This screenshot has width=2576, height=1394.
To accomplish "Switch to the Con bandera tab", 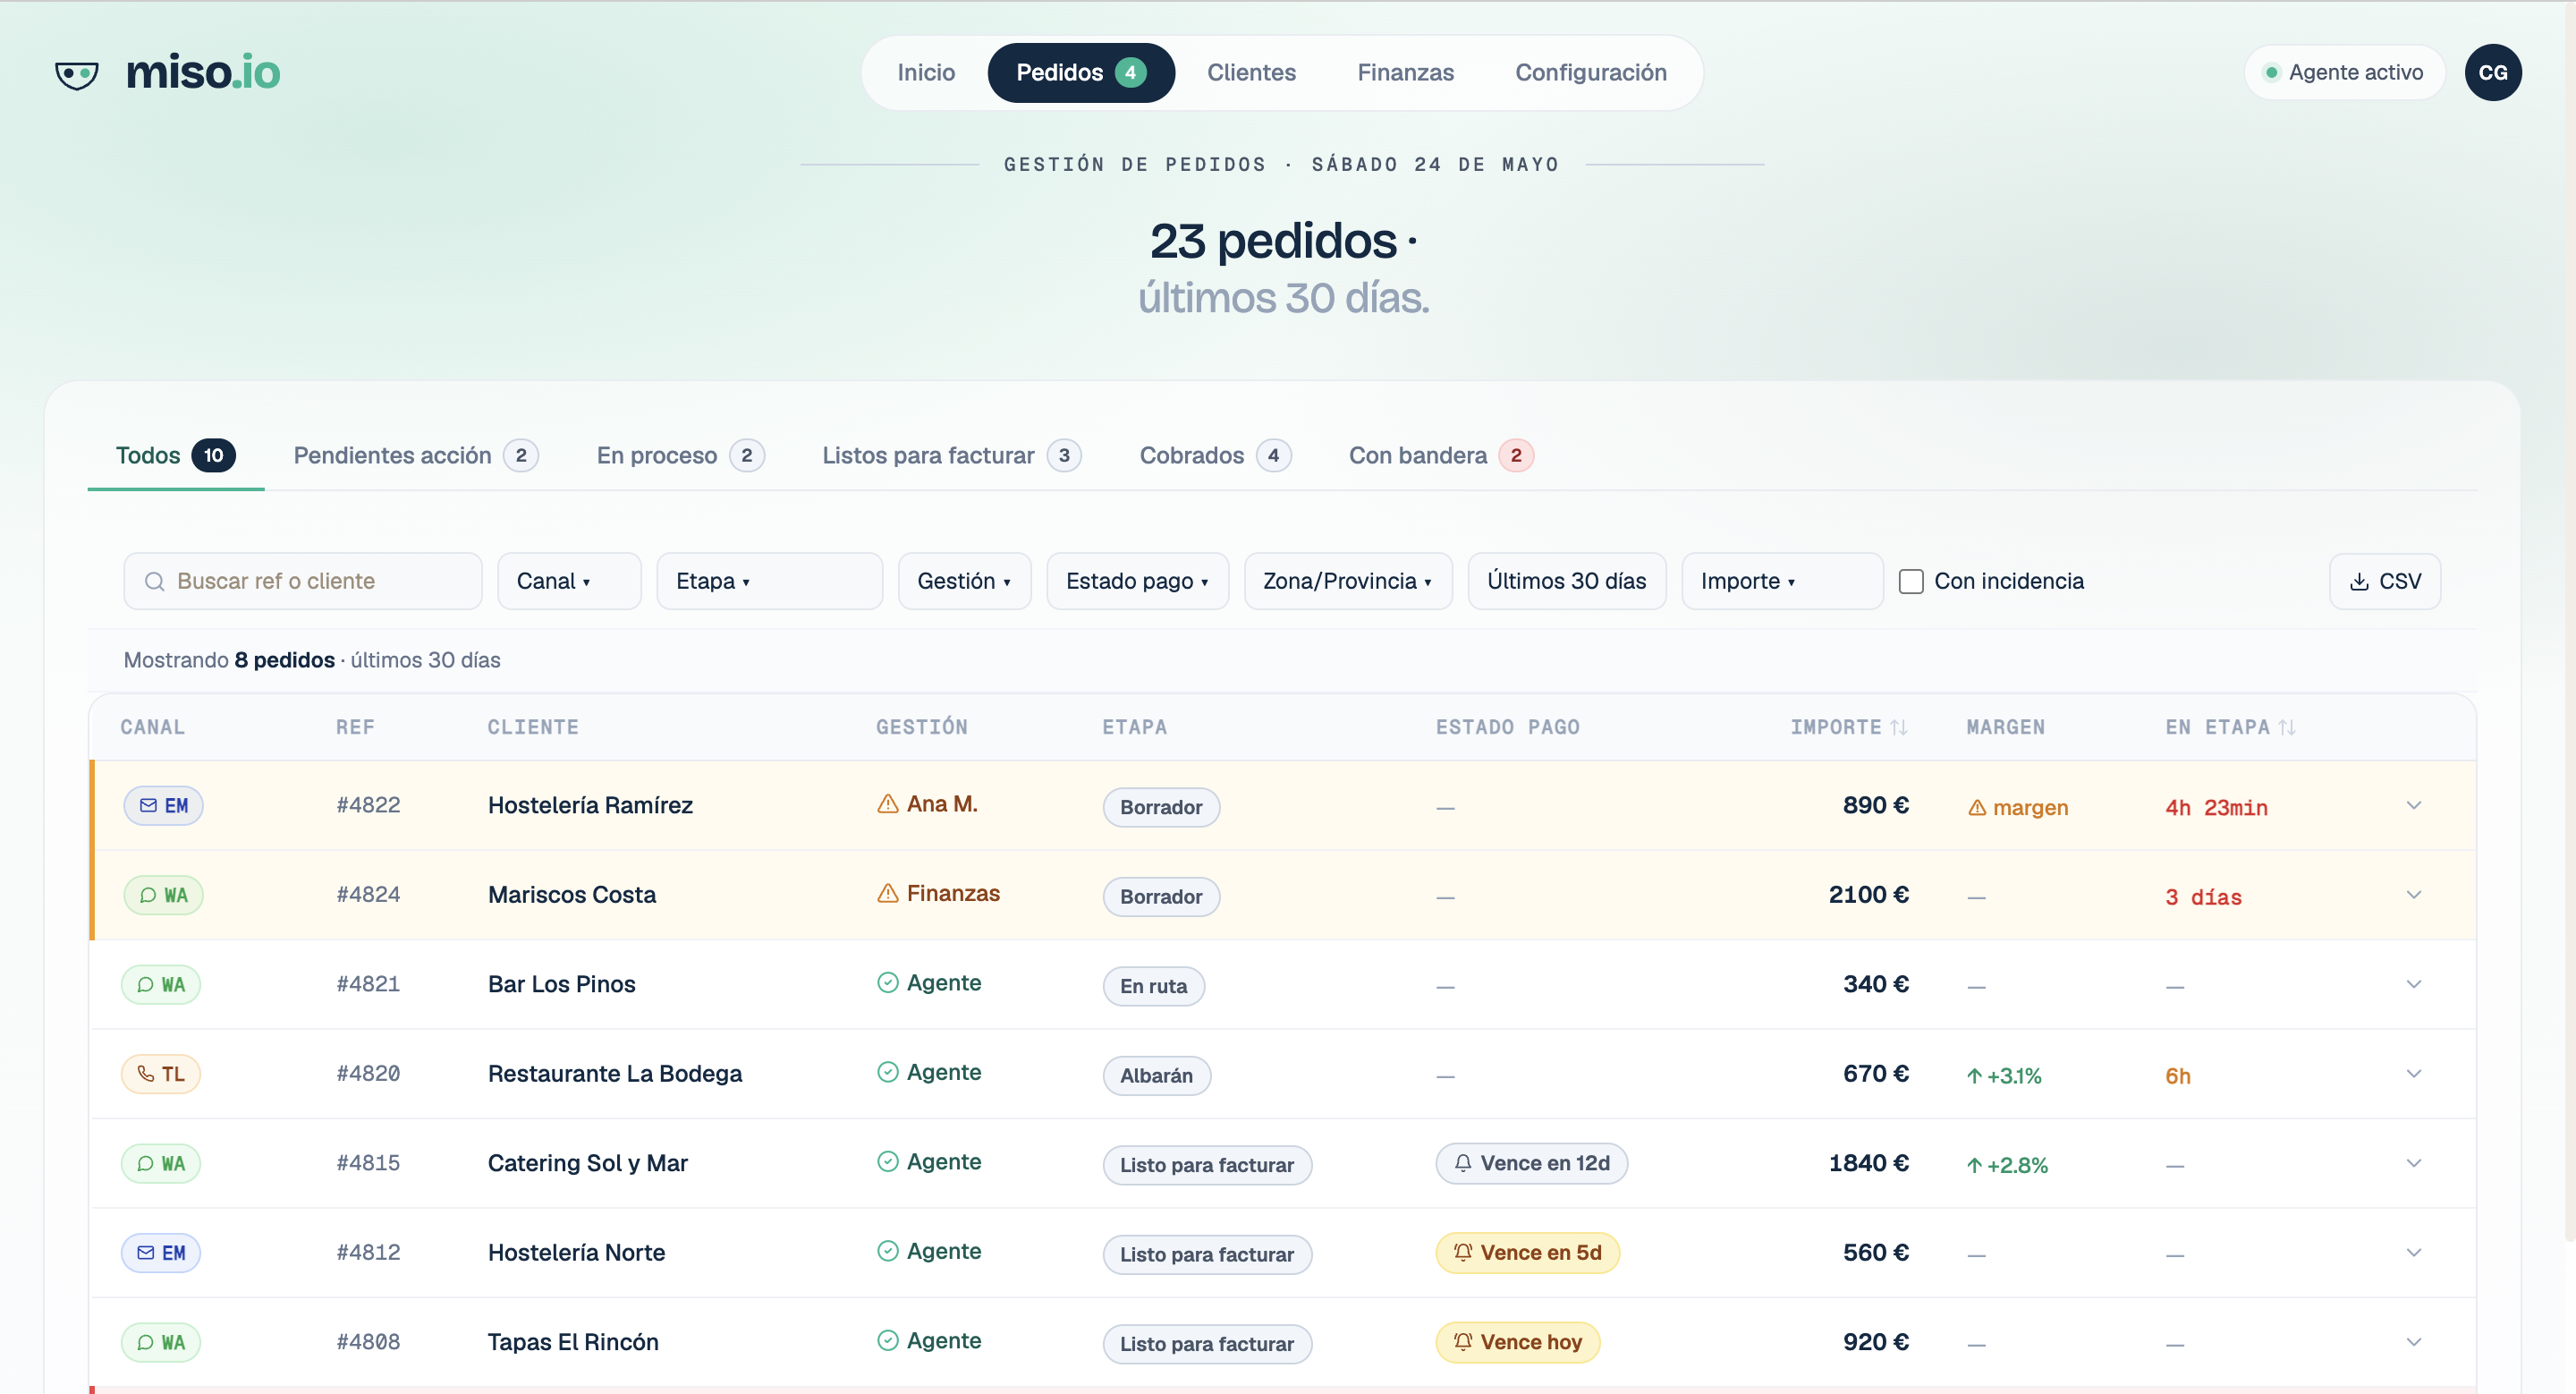I will pos(1441,455).
